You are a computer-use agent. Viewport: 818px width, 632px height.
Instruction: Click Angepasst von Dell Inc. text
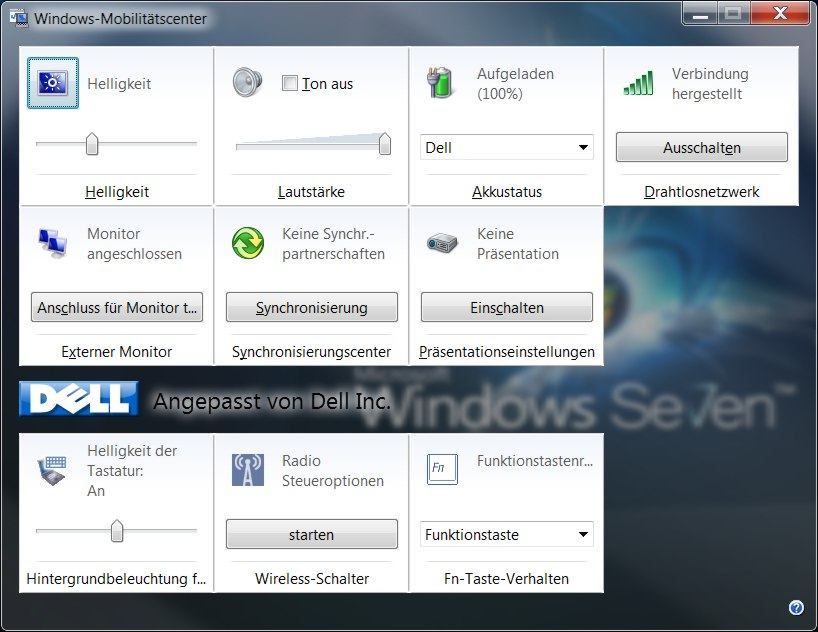click(x=272, y=401)
